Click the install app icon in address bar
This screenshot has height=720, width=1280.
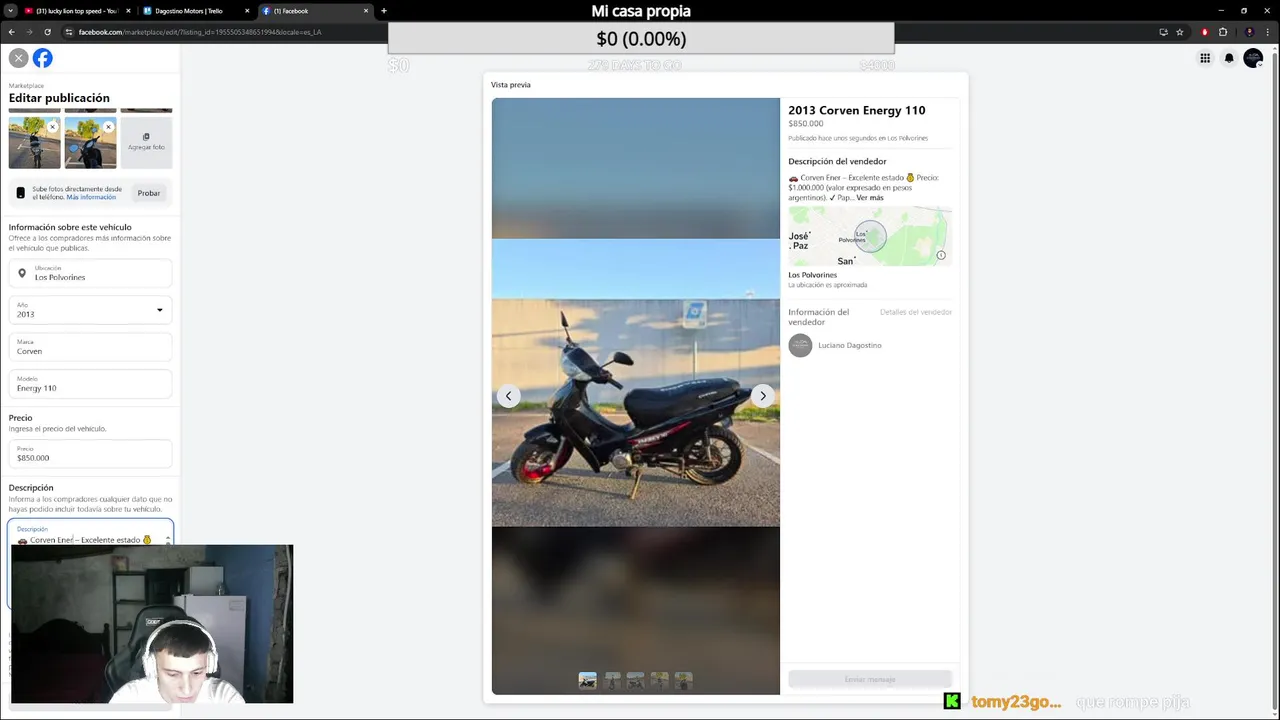[1162, 32]
